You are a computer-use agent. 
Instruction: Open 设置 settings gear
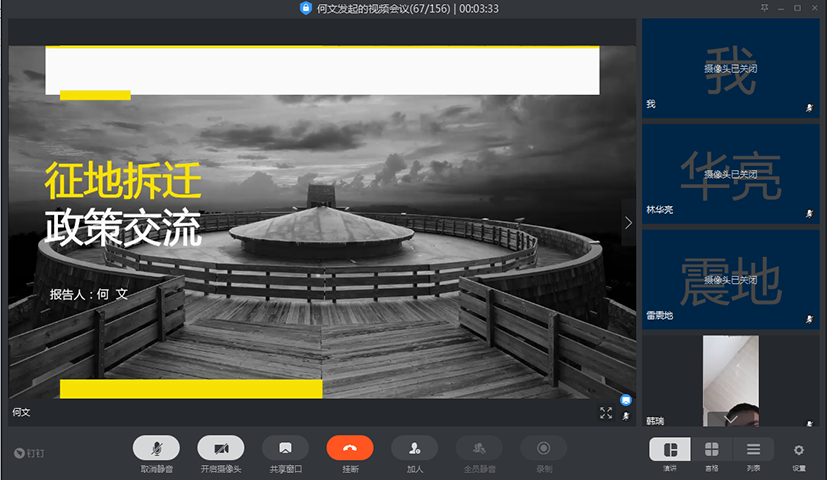(798, 450)
